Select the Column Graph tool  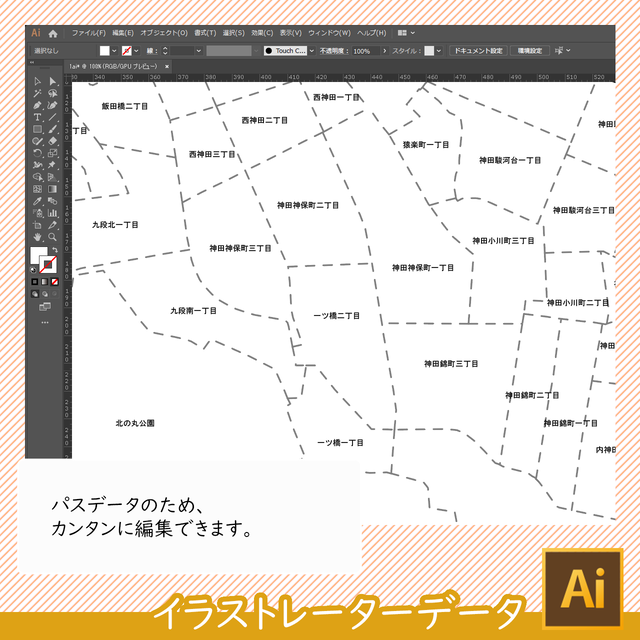point(52,213)
